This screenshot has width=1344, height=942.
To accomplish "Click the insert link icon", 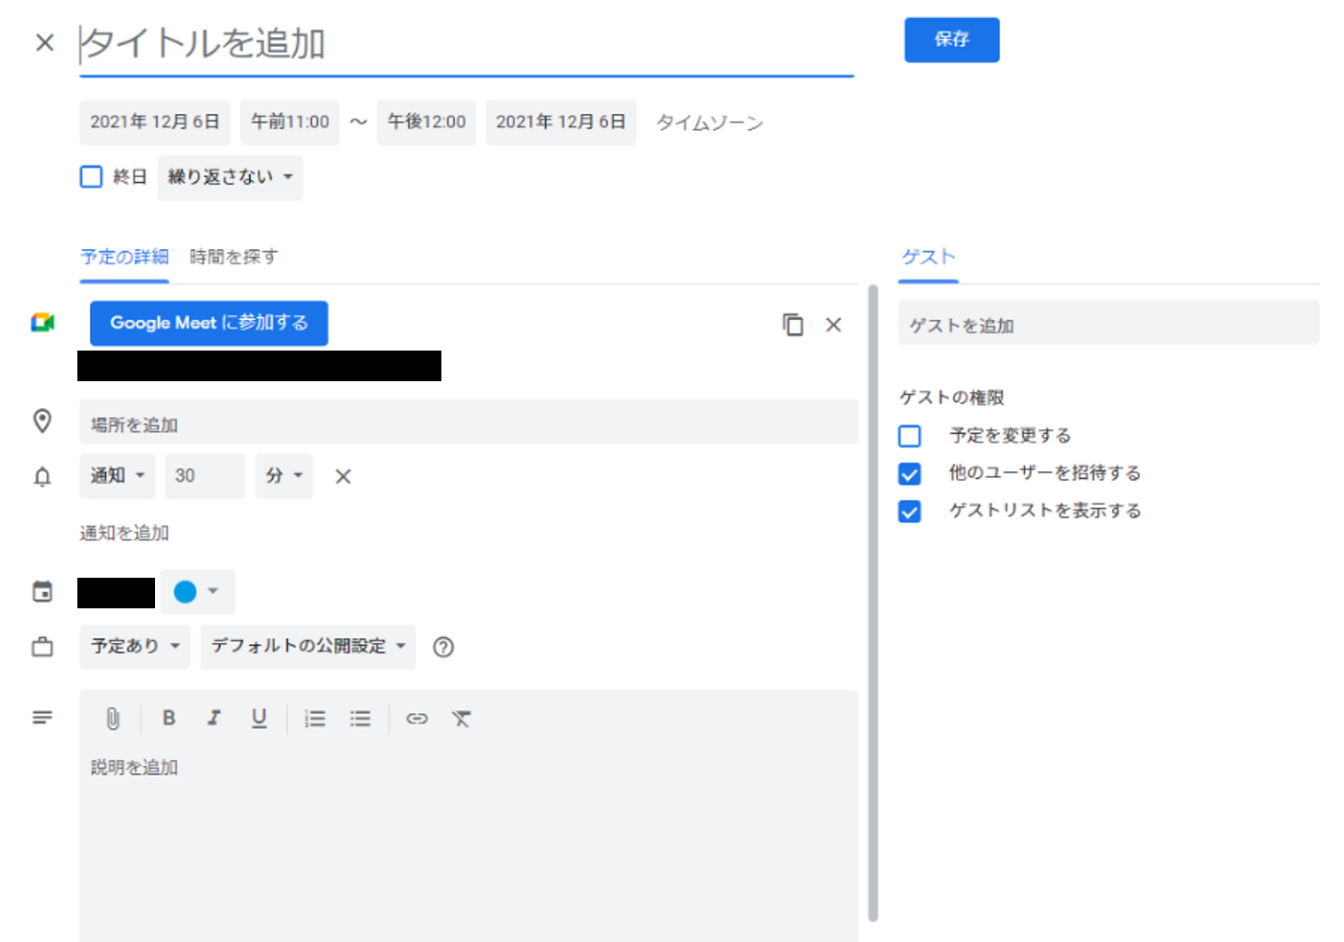I will (x=417, y=718).
